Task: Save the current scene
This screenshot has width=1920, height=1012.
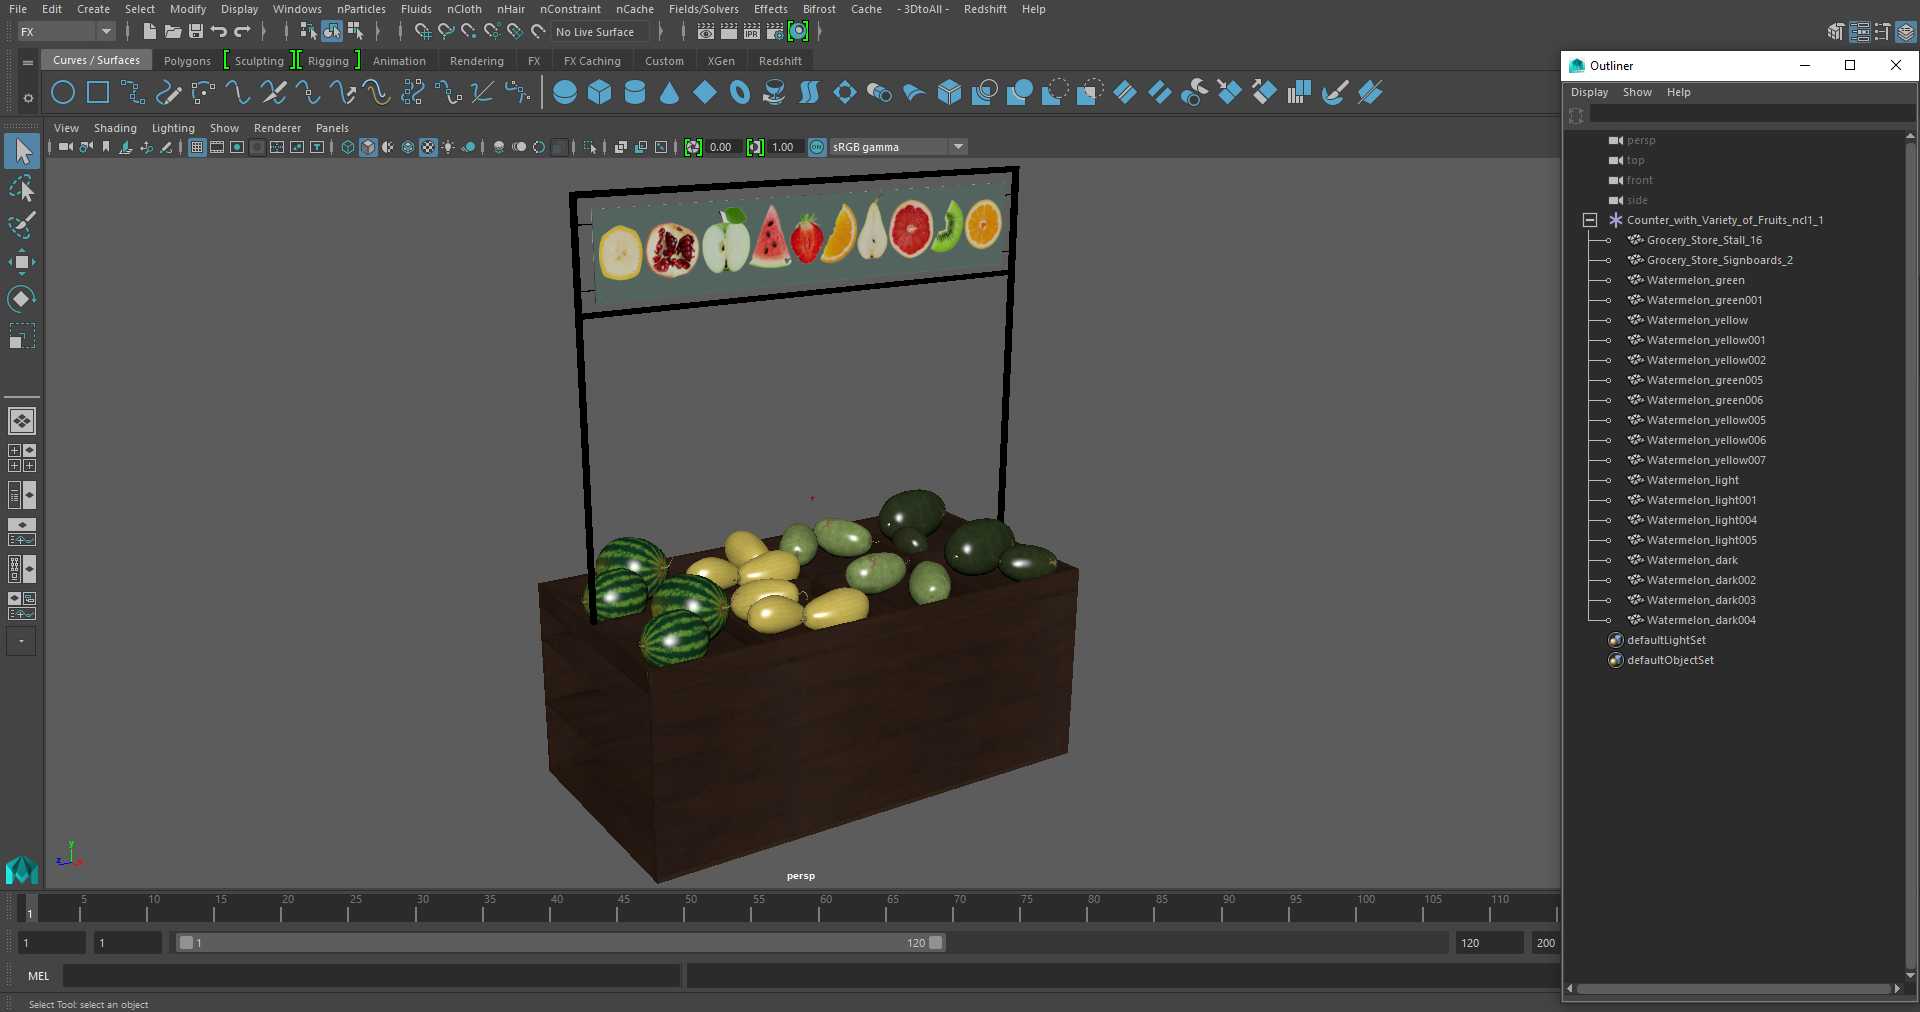Action: pos(196,32)
